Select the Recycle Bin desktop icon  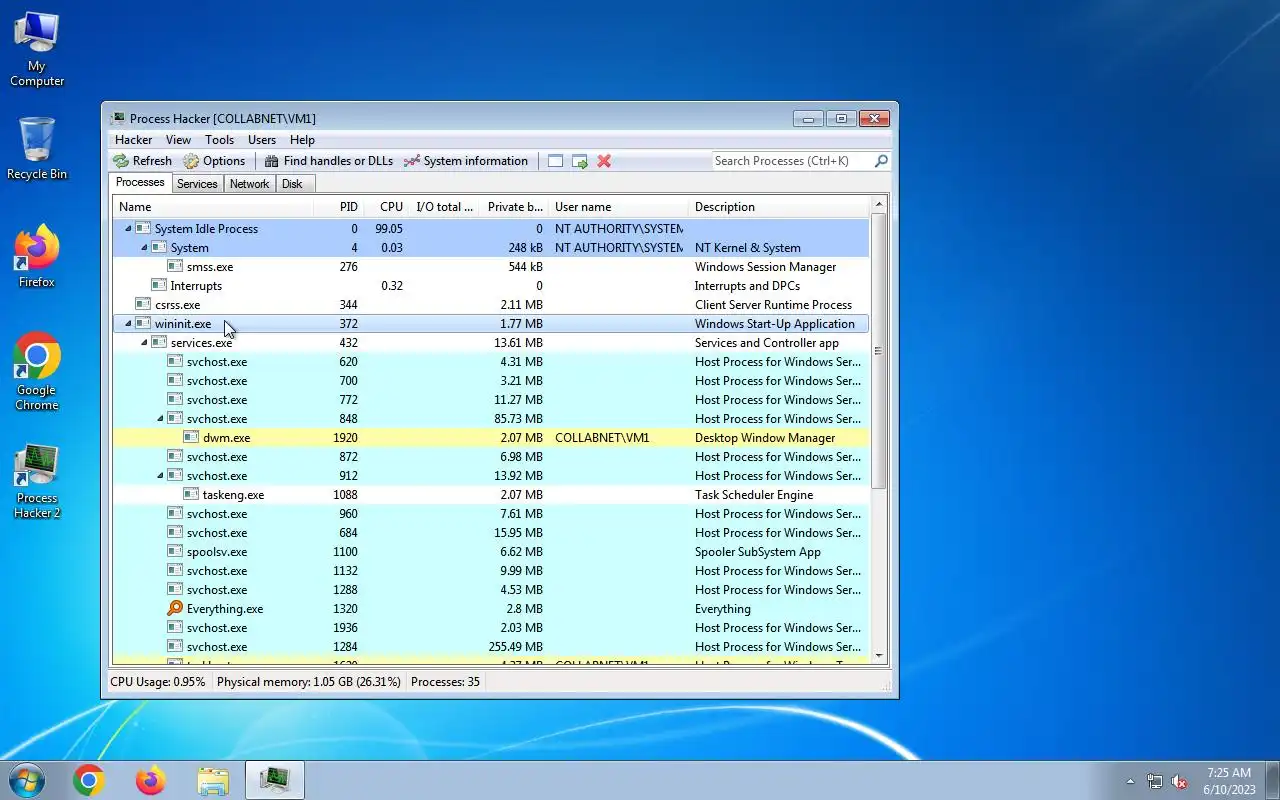(37, 148)
